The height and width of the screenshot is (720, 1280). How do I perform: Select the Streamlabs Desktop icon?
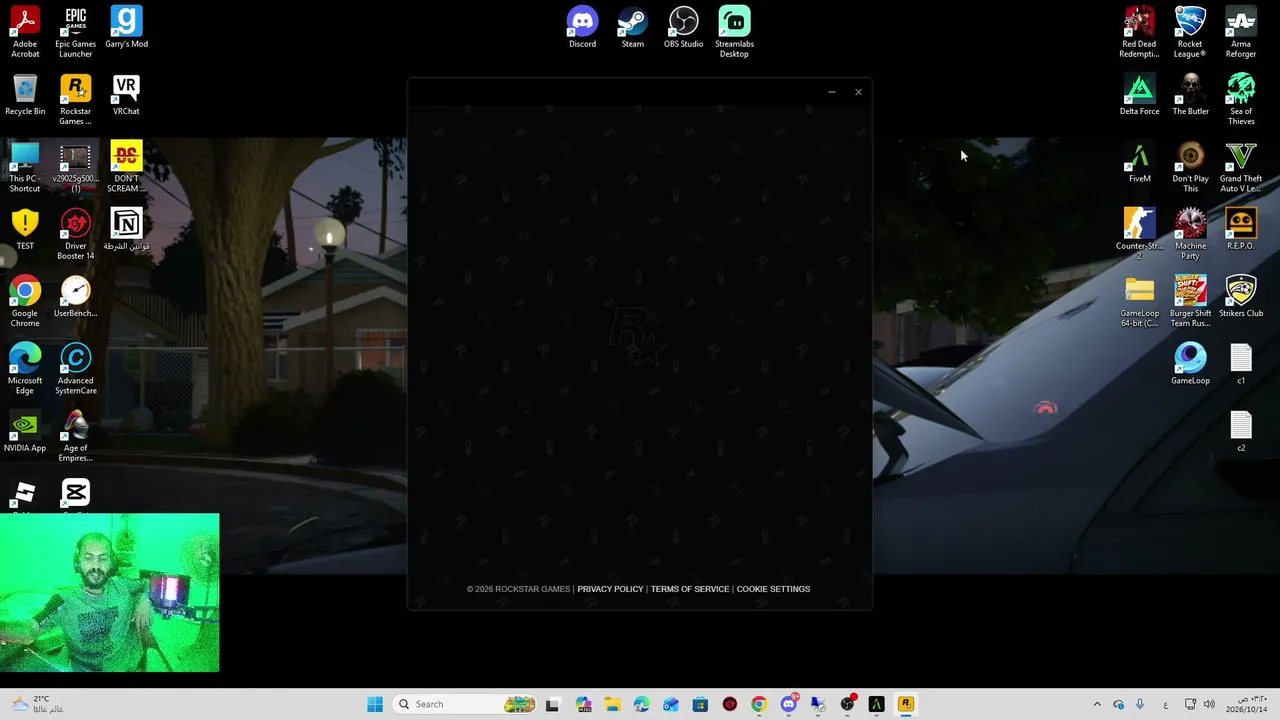(x=734, y=31)
